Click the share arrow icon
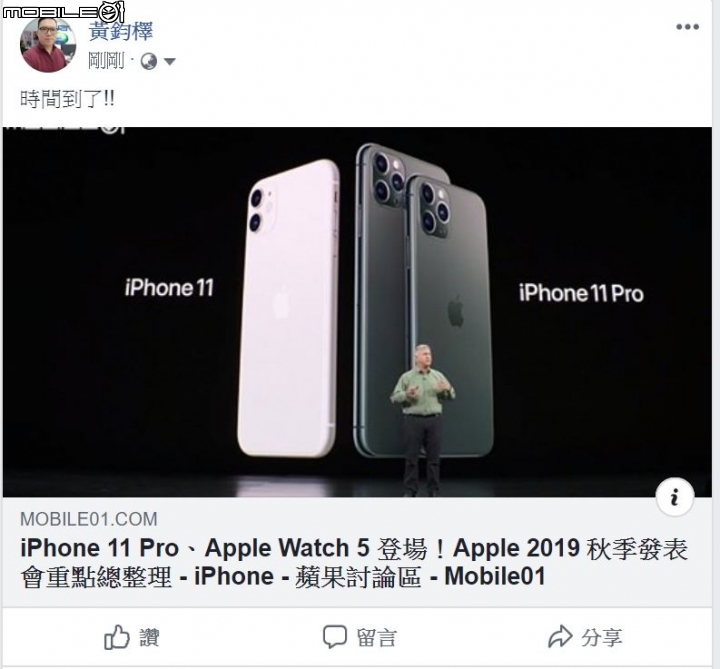The image size is (720, 669). 560,636
